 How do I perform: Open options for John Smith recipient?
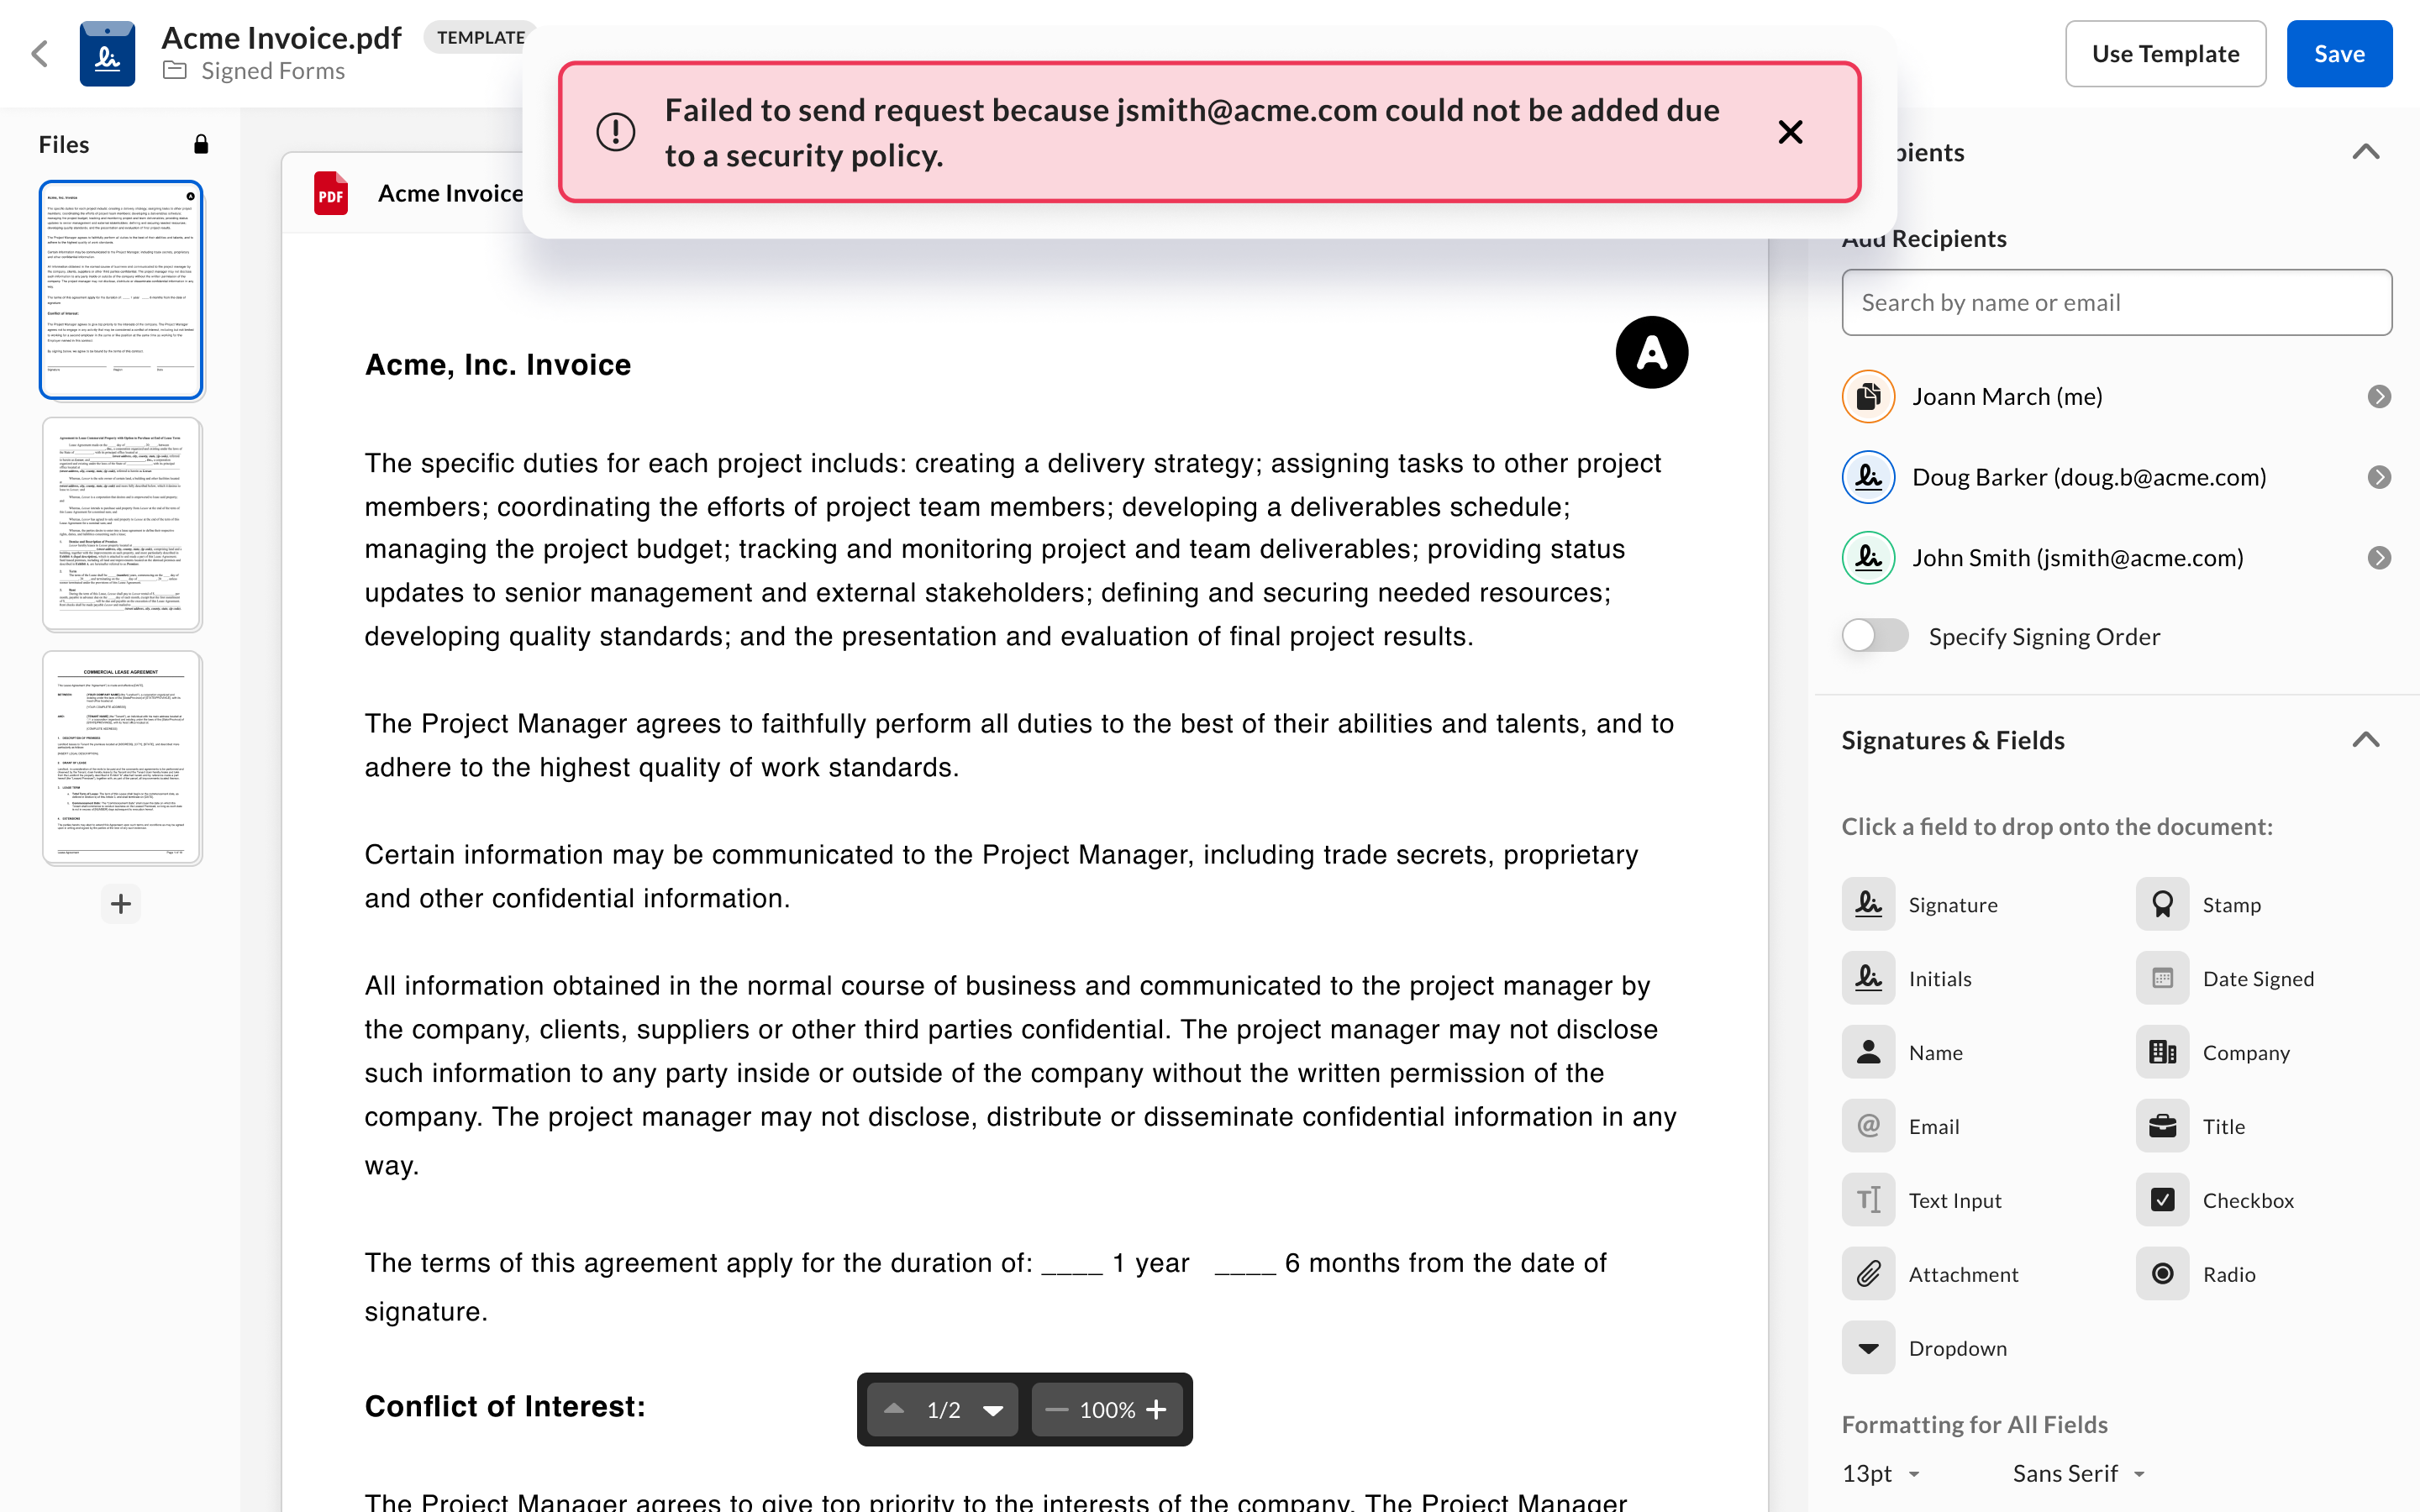[2379, 558]
